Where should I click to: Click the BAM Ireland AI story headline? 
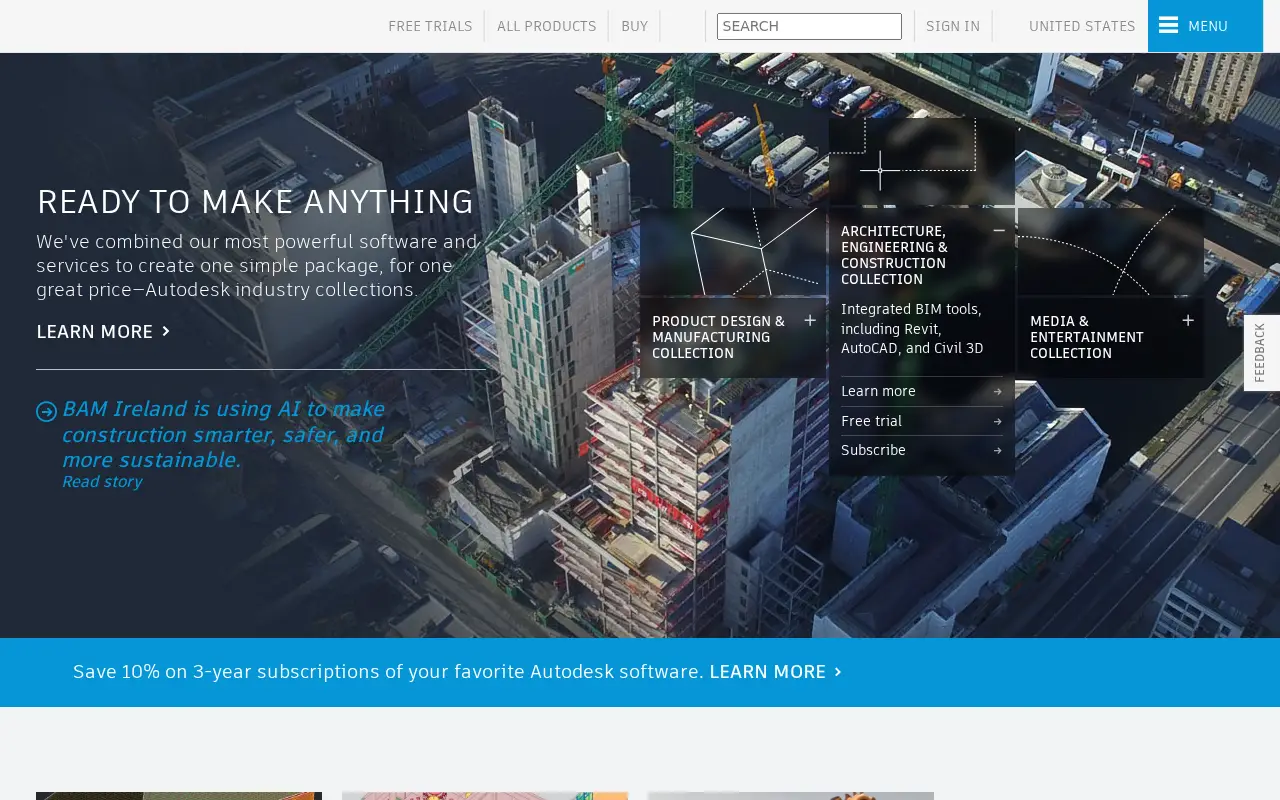(x=223, y=435)
